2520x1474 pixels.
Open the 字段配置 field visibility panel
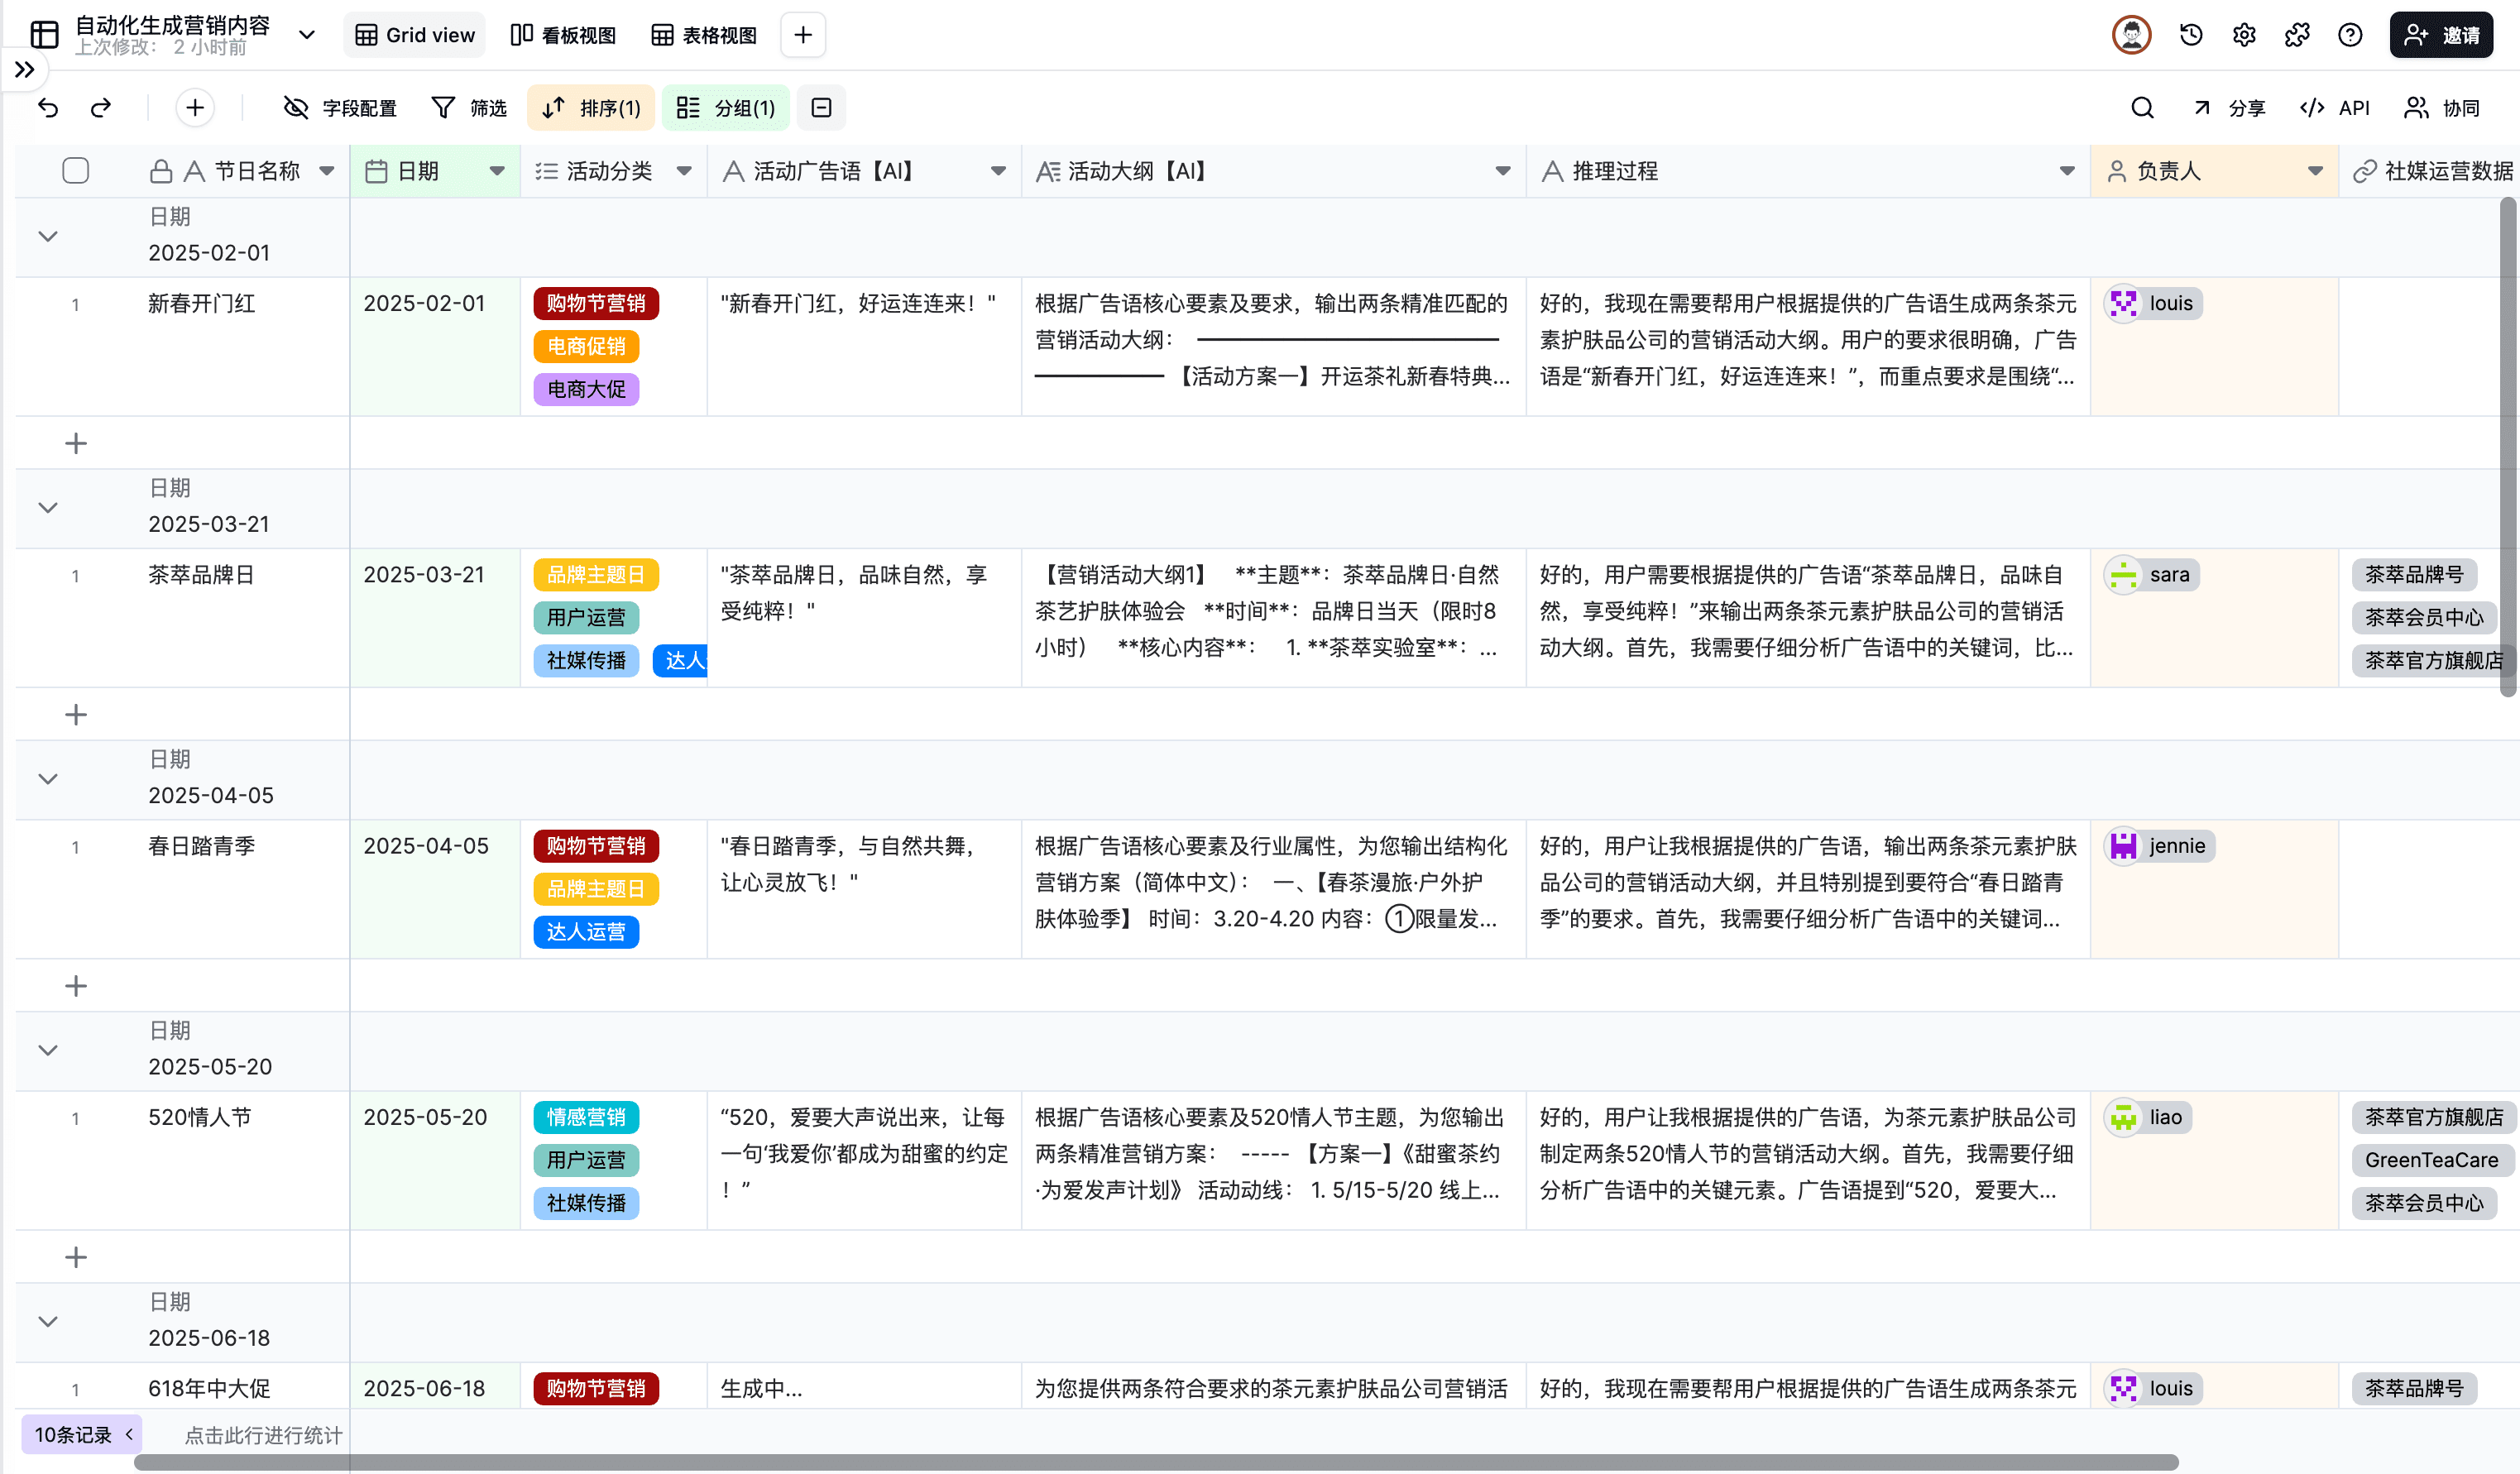point(340,107)
